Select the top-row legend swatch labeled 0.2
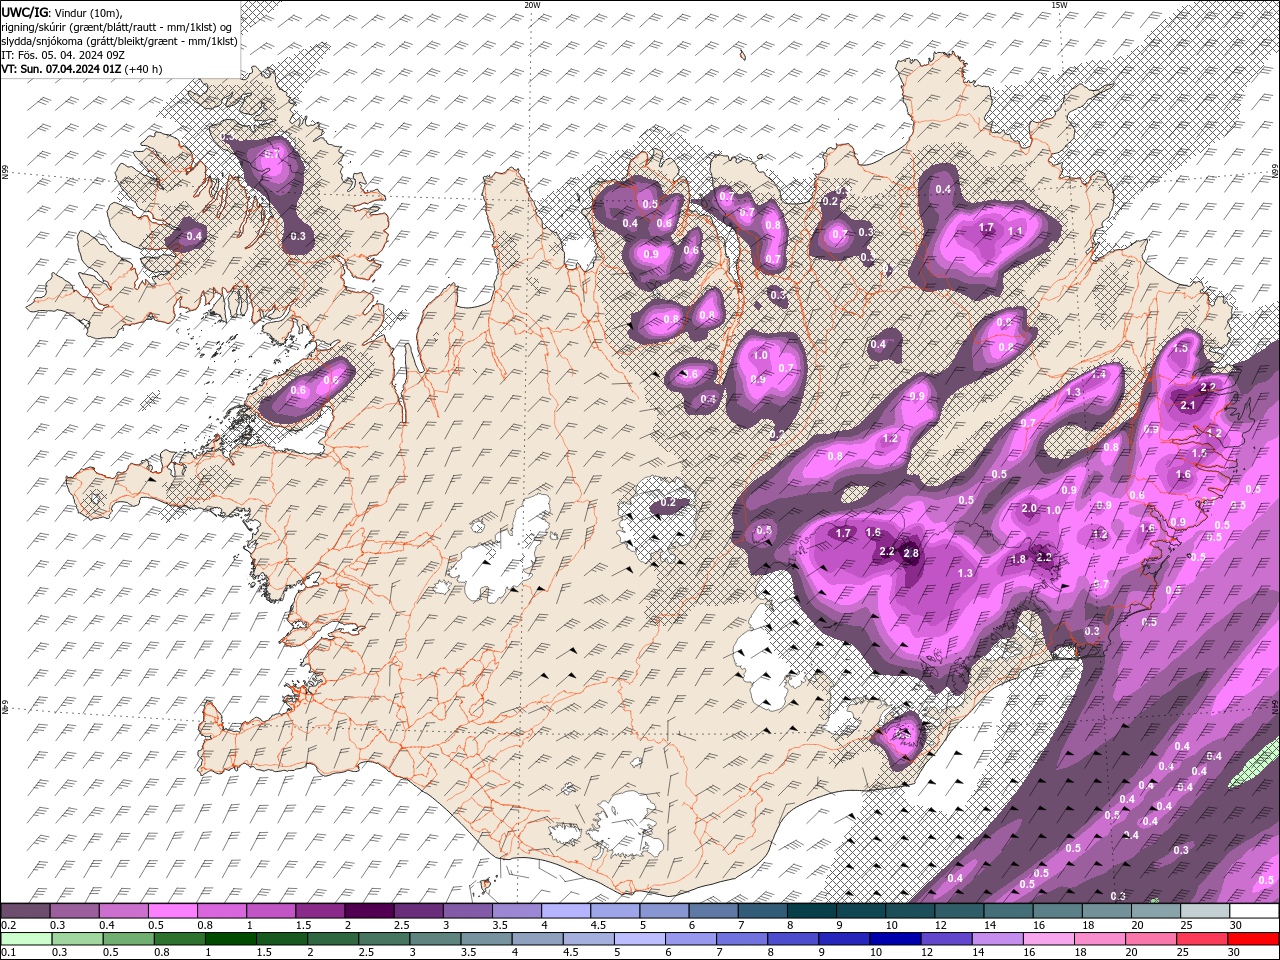The height and width of the screenshot is (960, 1280). [x=25, y=911]
